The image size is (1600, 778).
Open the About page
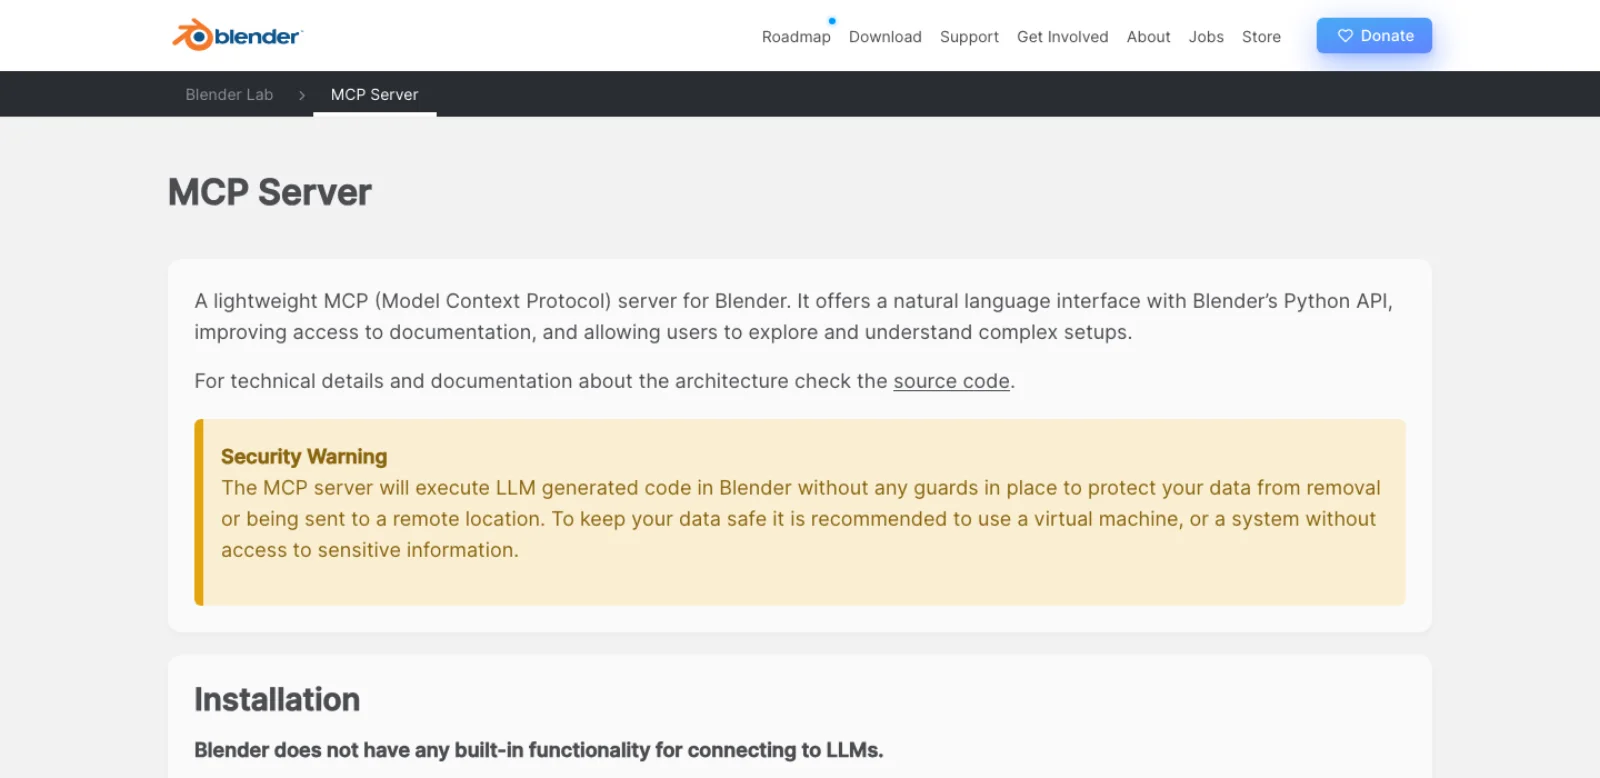point(1148,37)
